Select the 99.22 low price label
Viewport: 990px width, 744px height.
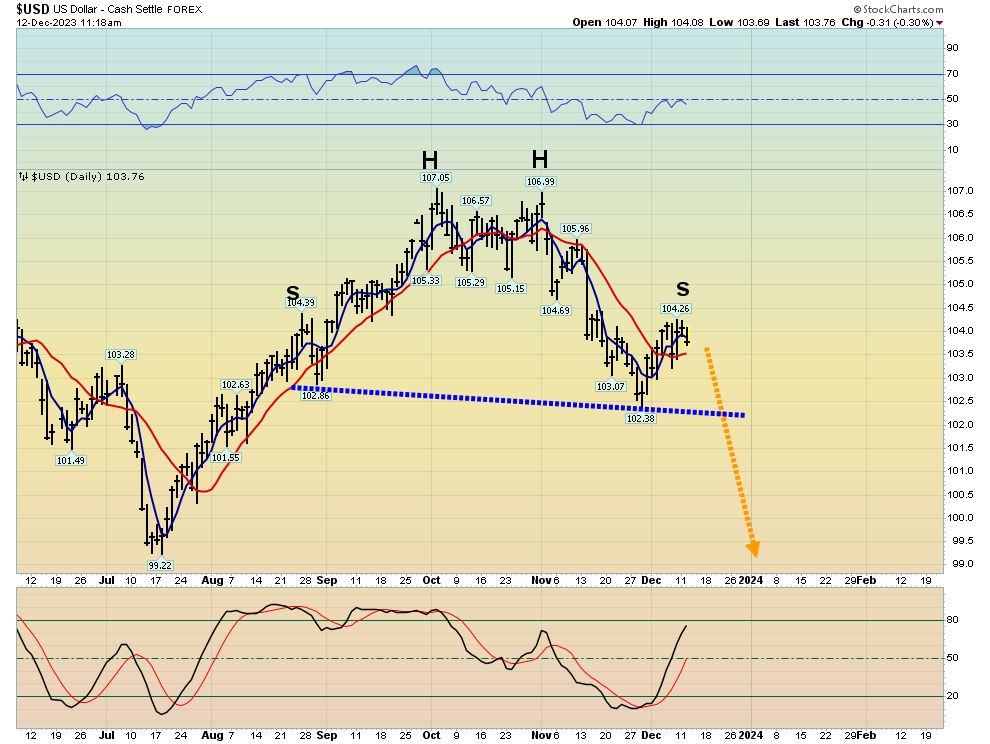(161, 565)
